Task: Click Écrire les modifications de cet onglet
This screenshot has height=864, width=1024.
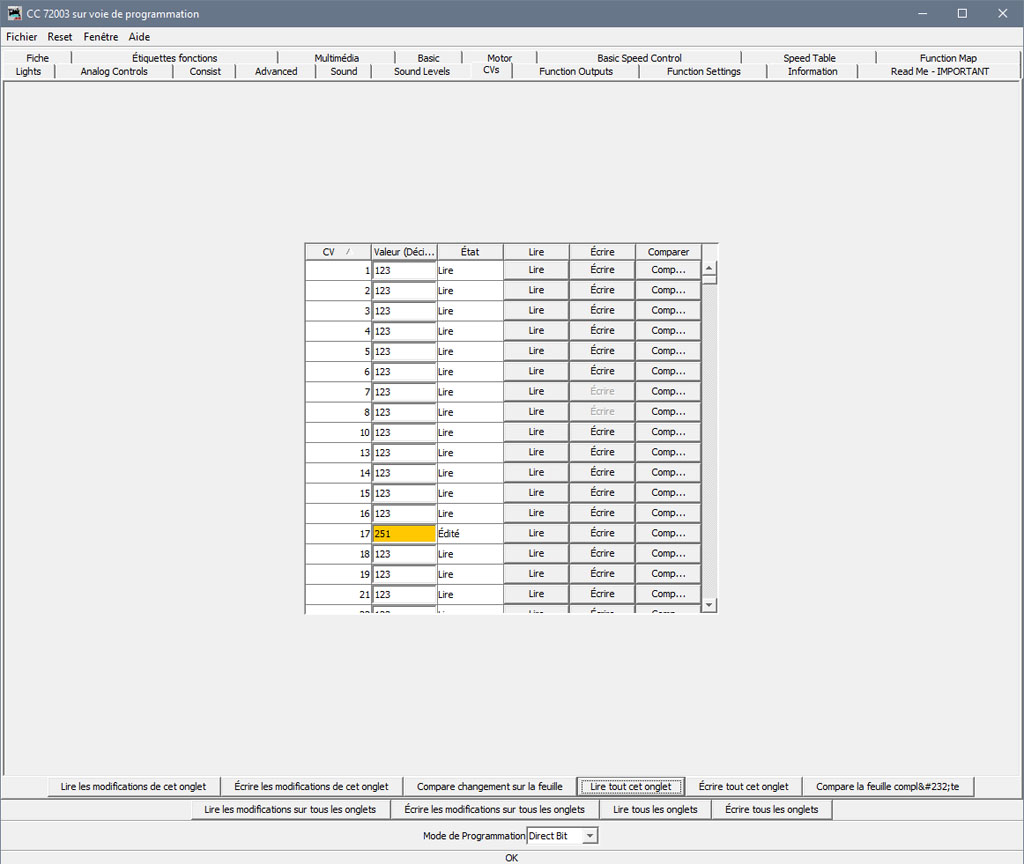Action: (311, 786)
